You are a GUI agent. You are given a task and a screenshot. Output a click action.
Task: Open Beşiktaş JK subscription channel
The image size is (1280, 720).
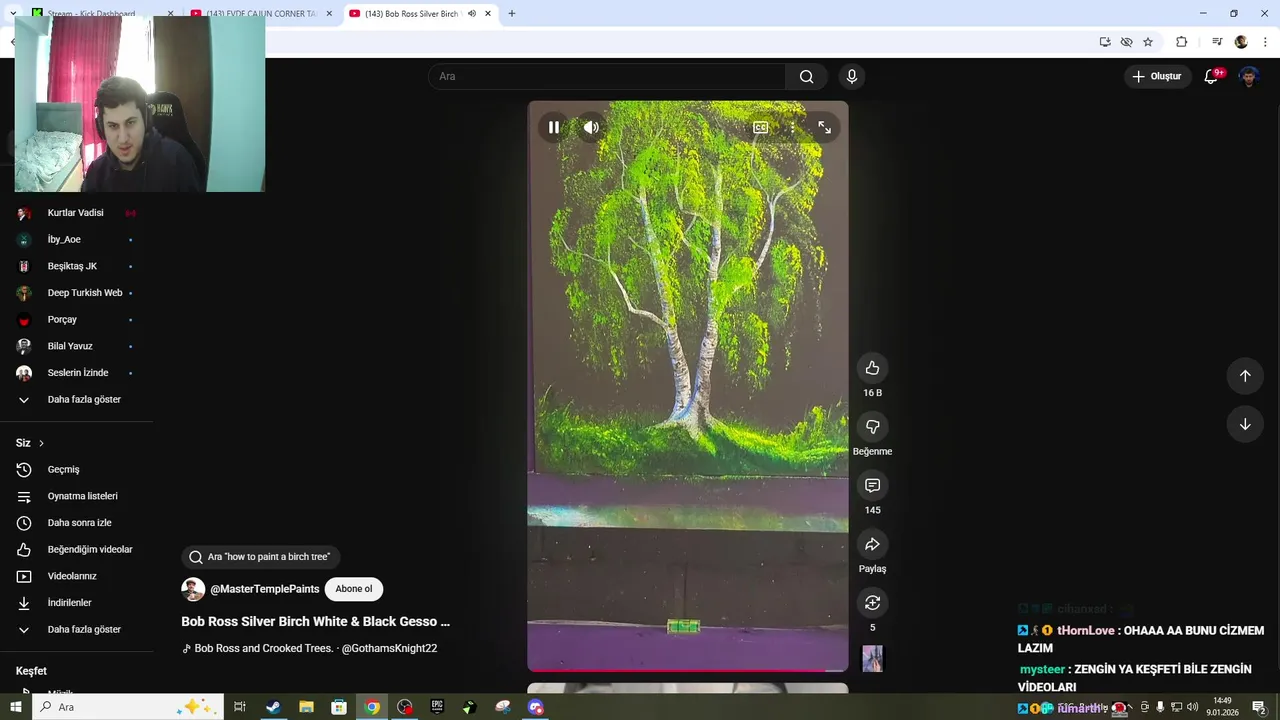(x=76, y=266)
